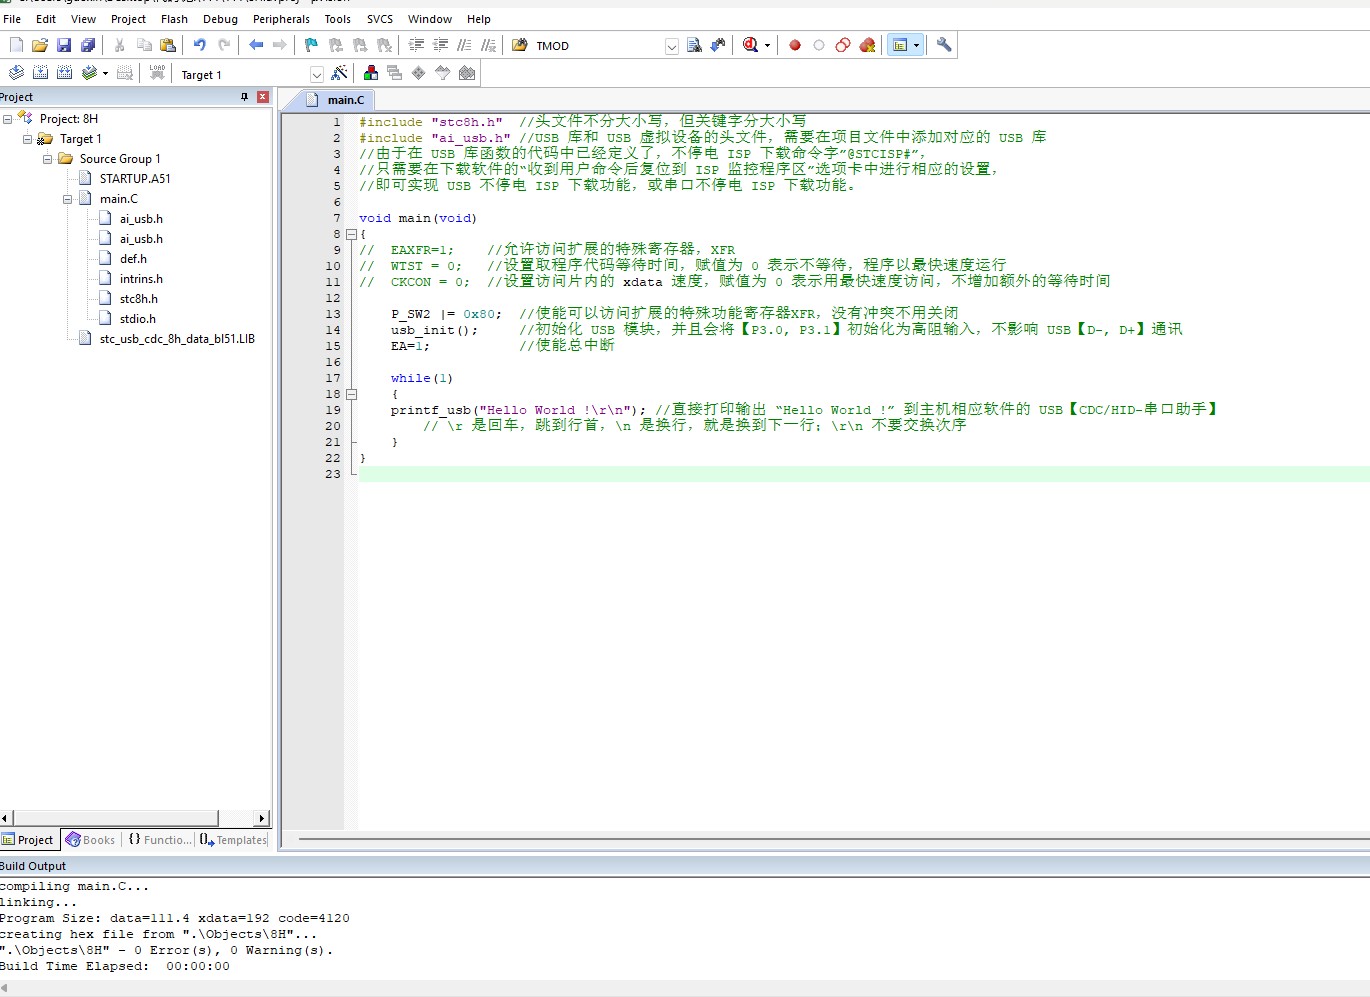
Task: Select stc_usb_cdc_8h_data_bl51.LIB in project tree
Action: point(177,339)
